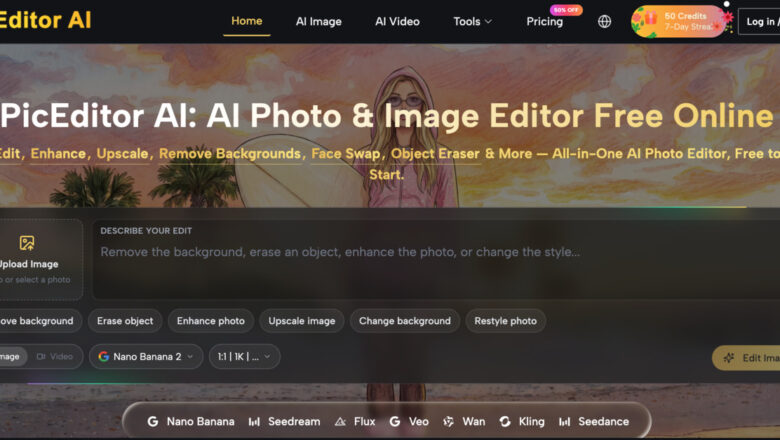The width and height of the screenshot is (780, 440).
Task: Click the Upload Image icon
Action: point(27,243)
